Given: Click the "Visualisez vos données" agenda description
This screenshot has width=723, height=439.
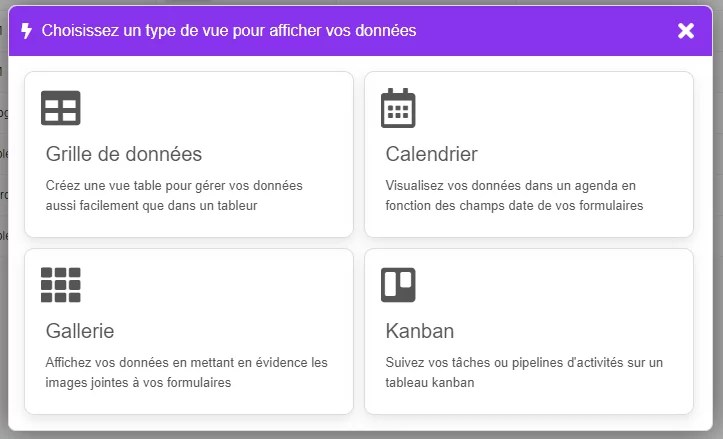Looking at the screenshot, I should tap(514, 195).
